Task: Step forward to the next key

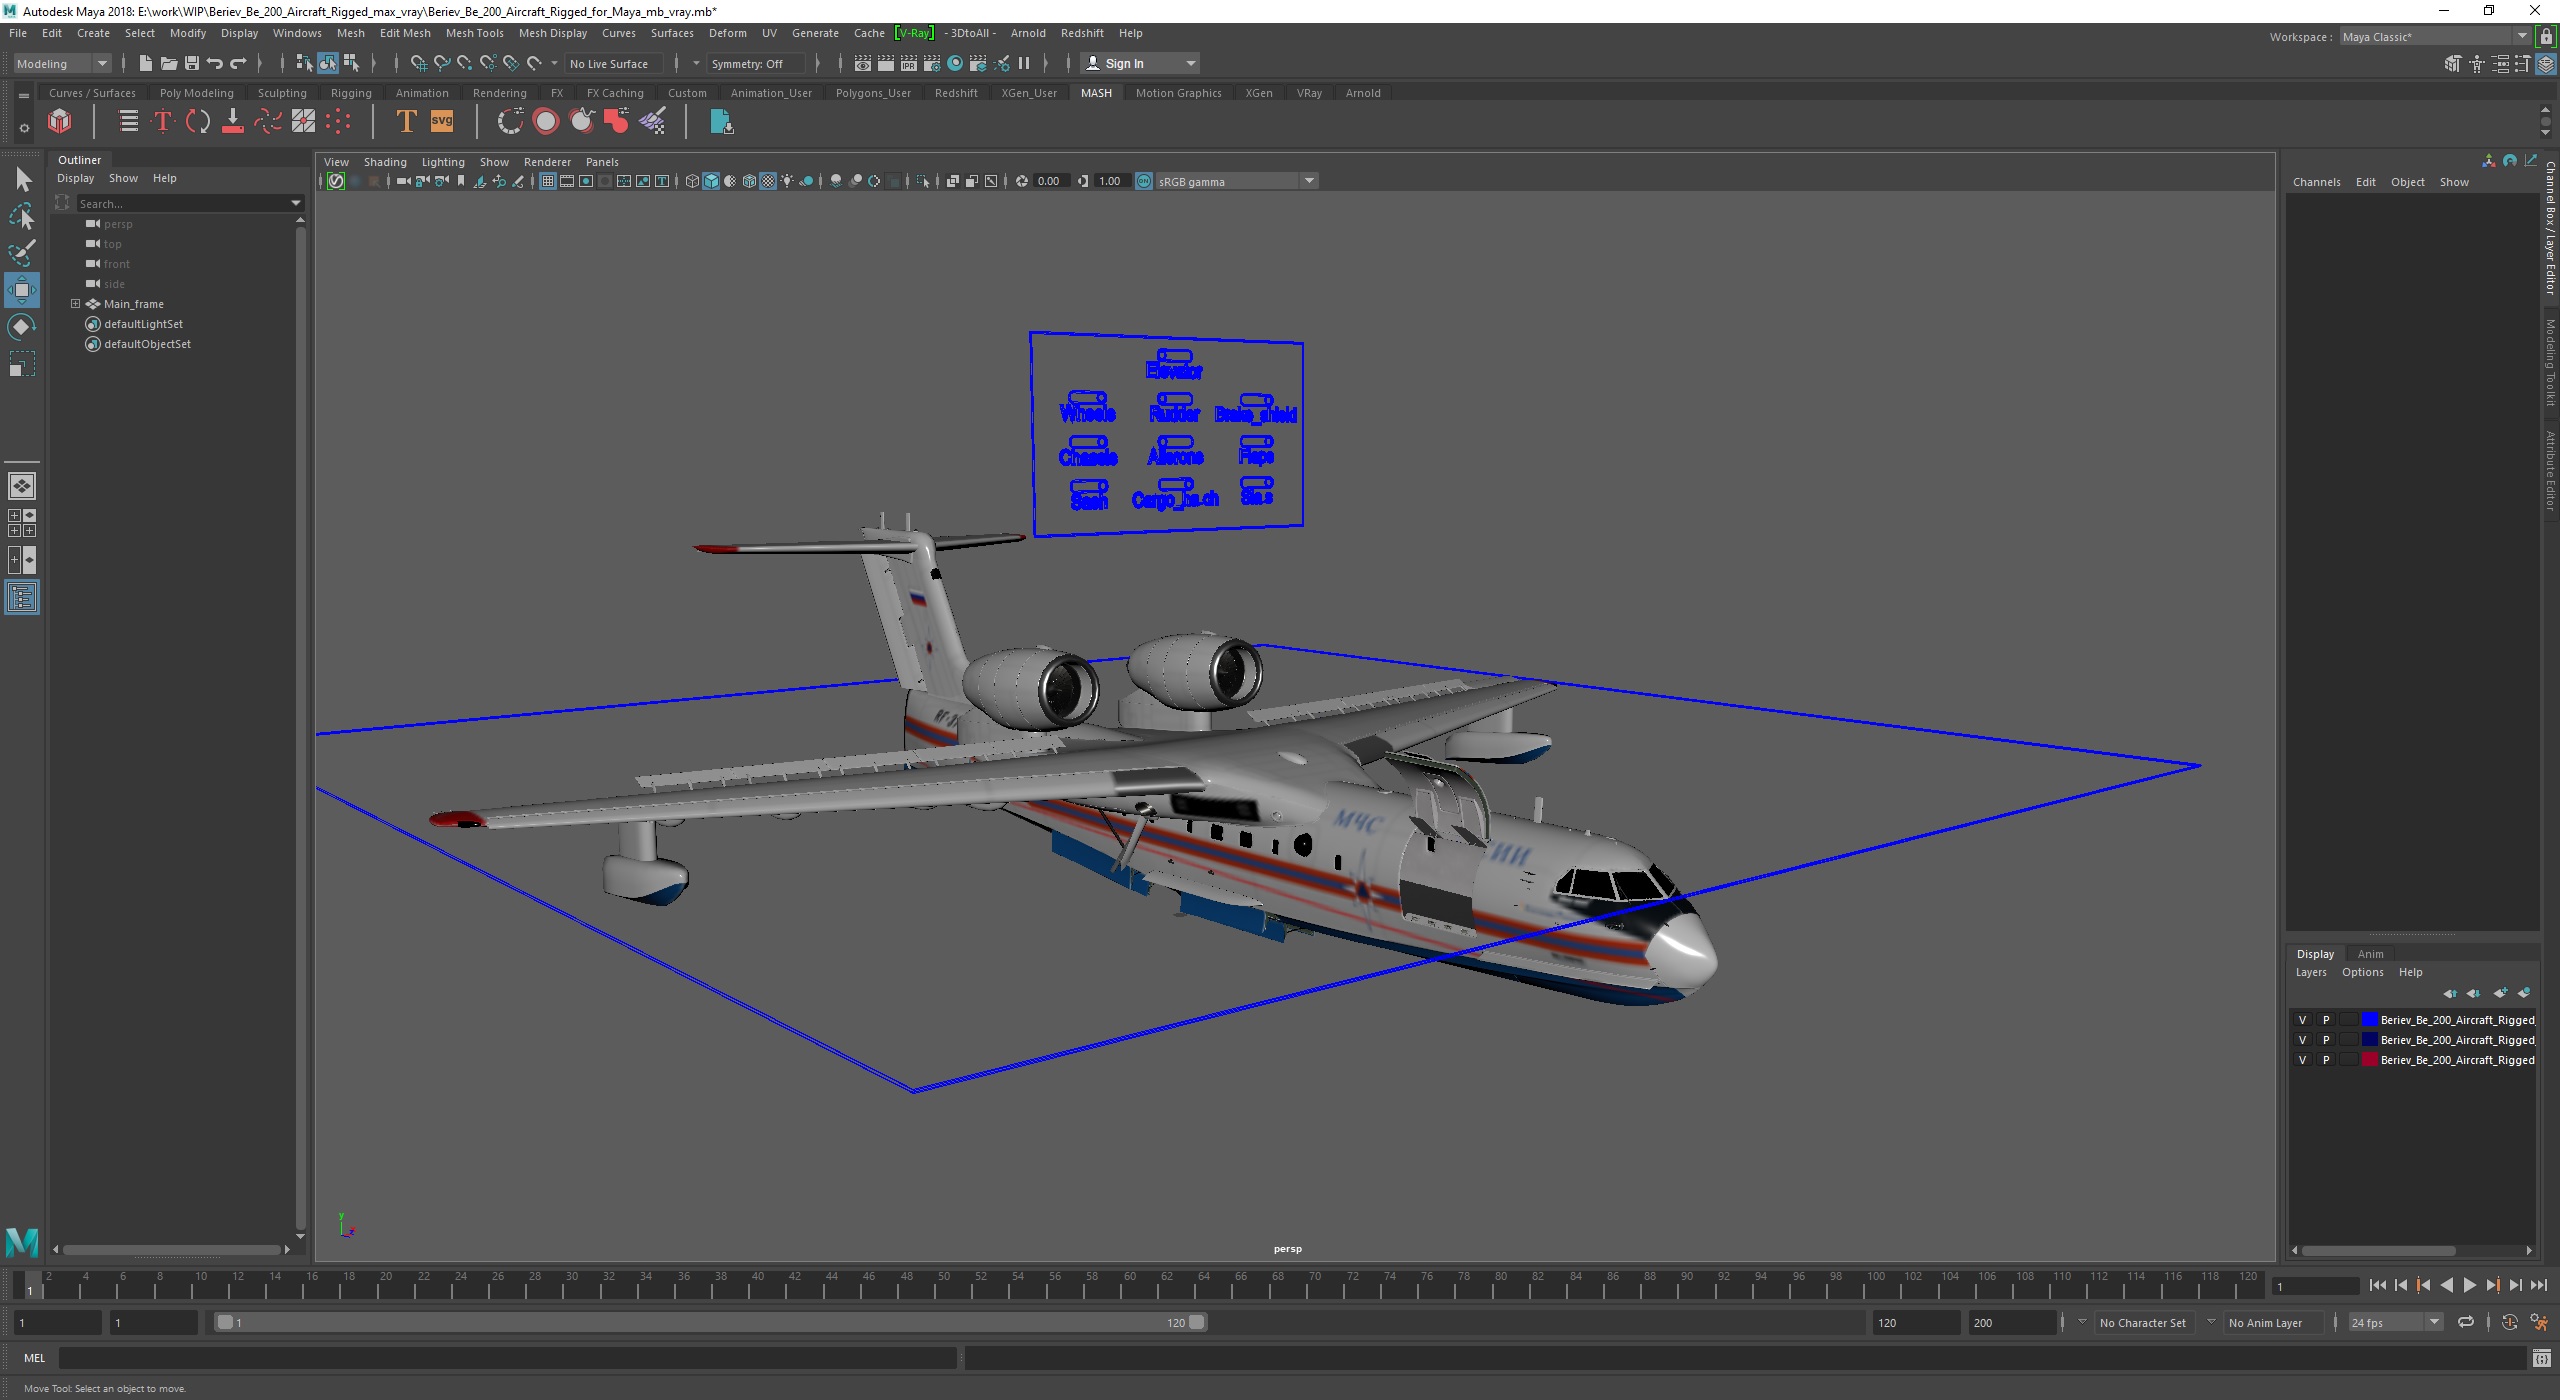Action: (2493, 1286)
